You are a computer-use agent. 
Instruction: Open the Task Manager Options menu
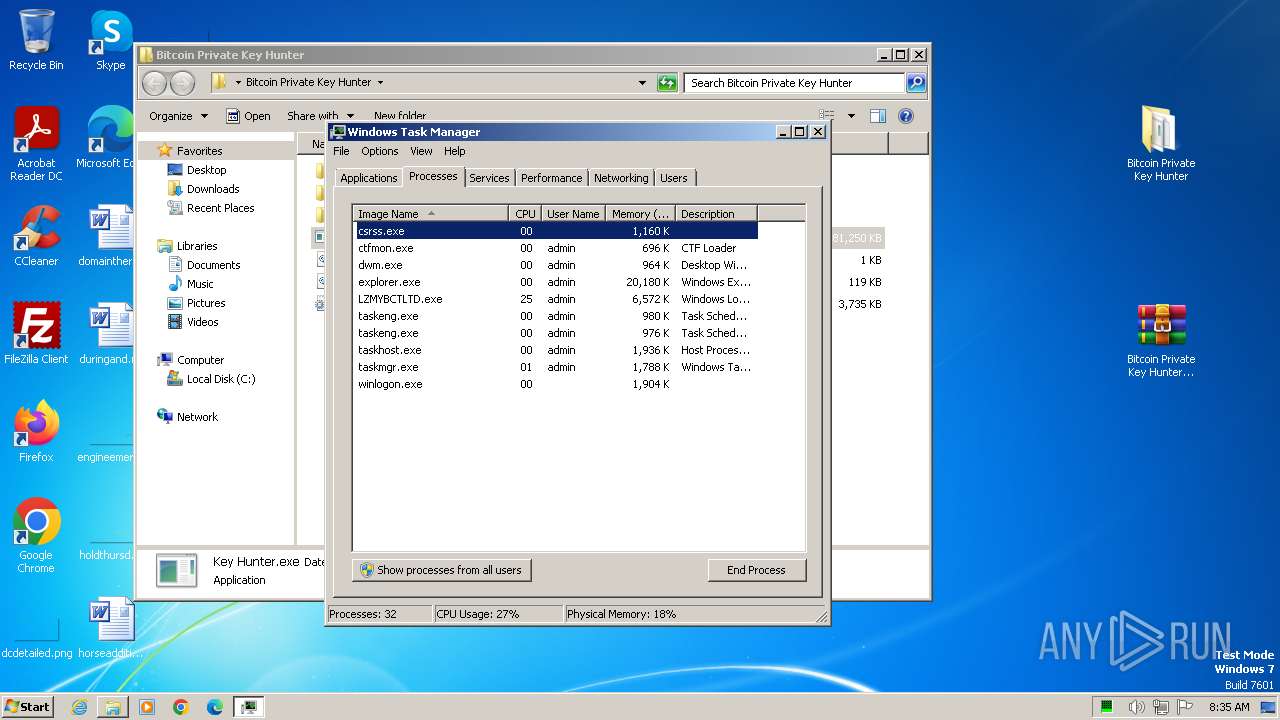click(380, 151)
